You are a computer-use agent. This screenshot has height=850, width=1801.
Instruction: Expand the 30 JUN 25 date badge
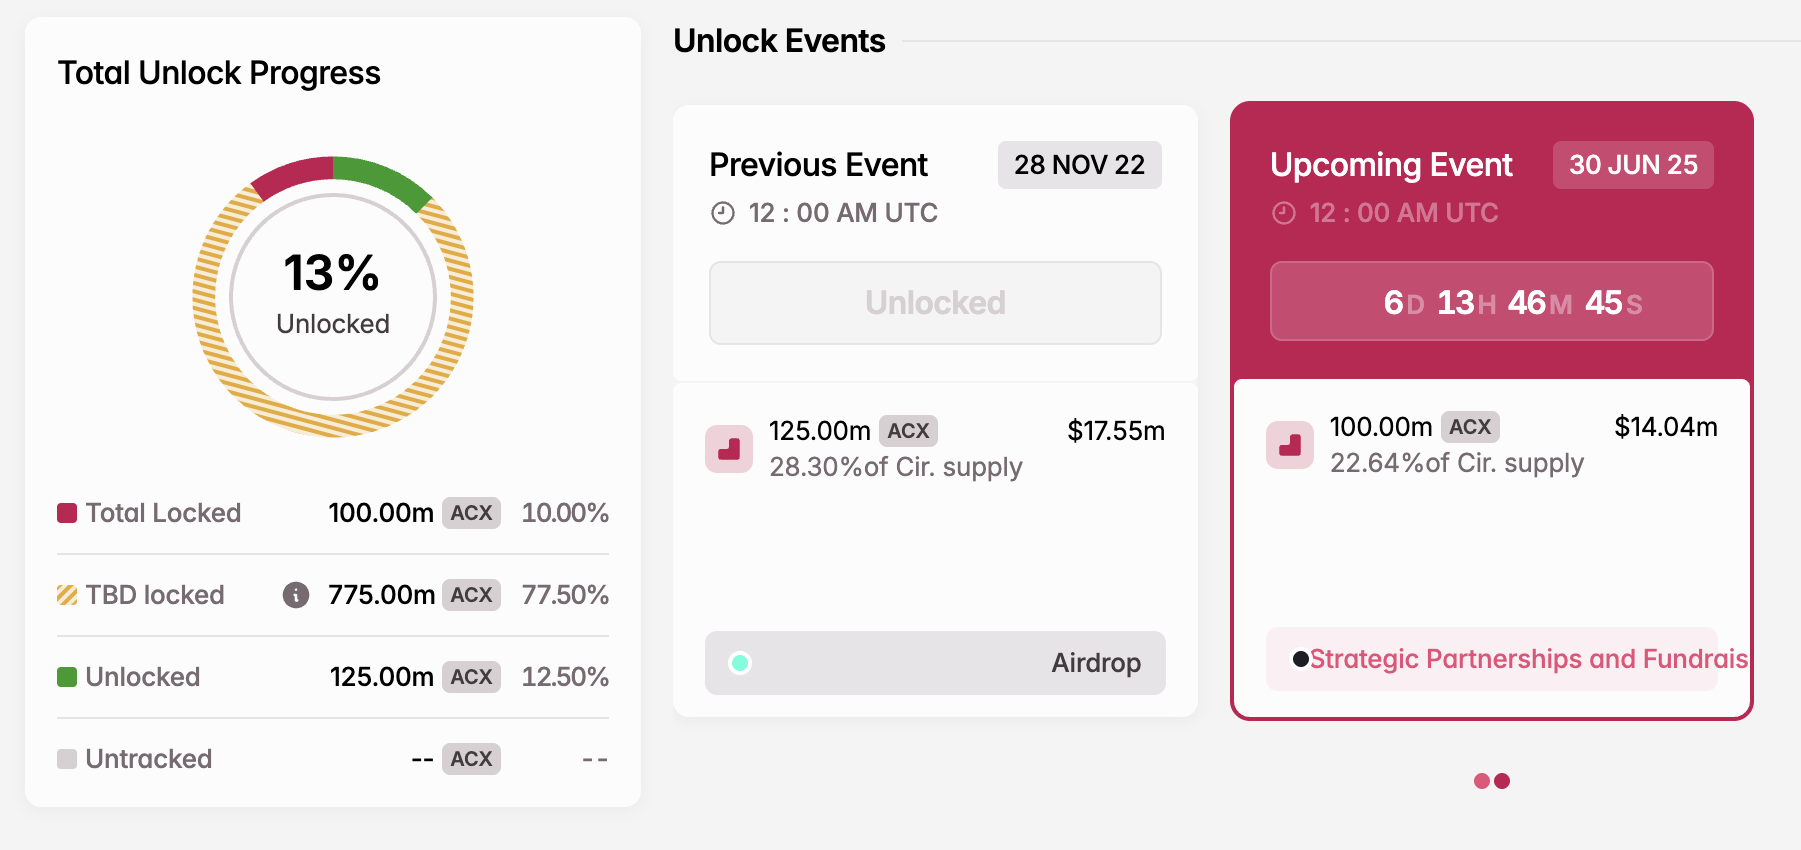[x=1632, y=165]
